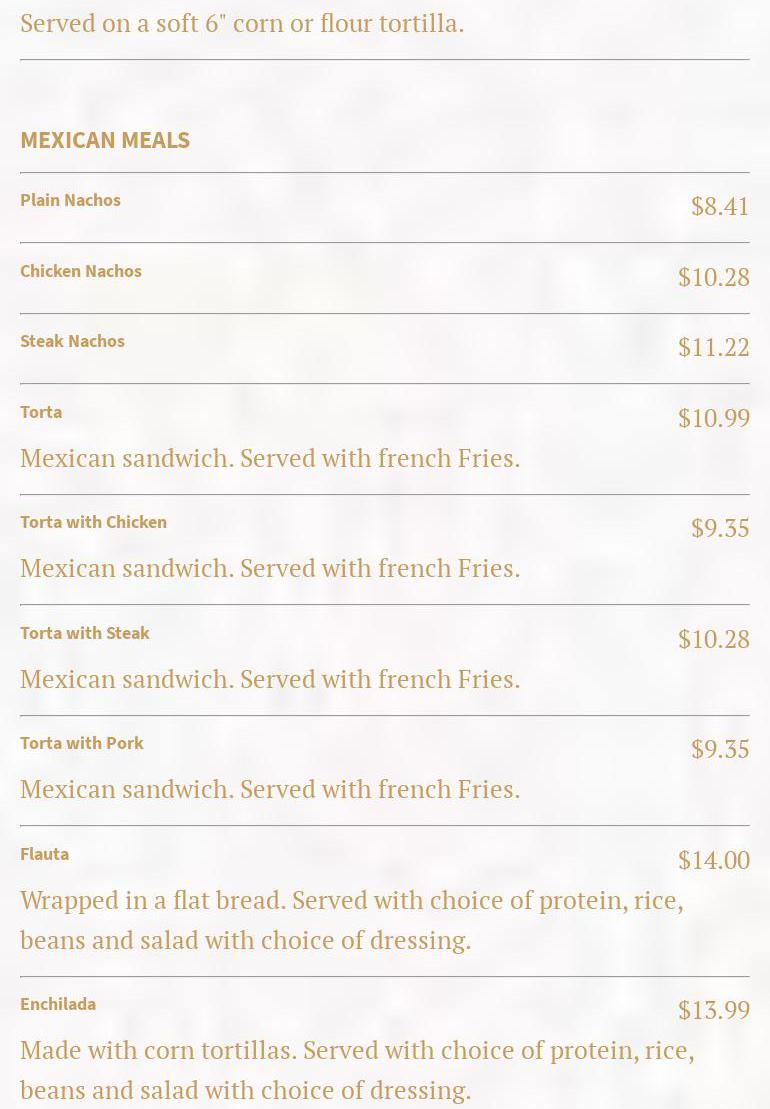Click the Torta with Chicken $9.35 price
Screen dimensions: 770x1109
click(x=719, y=528)
